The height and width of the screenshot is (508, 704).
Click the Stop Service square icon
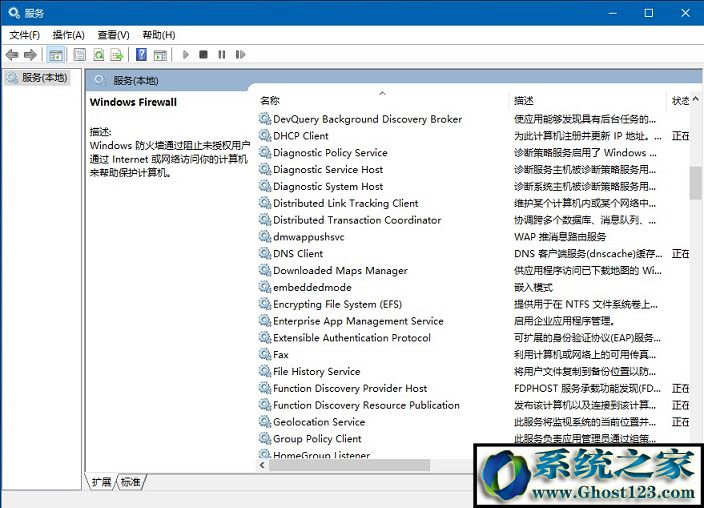203,55
